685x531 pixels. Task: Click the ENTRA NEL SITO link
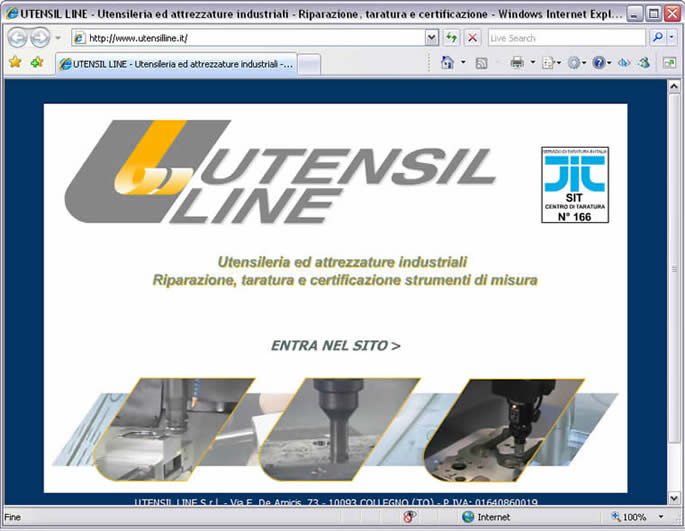pyautogui.click(x=335, y=346)
